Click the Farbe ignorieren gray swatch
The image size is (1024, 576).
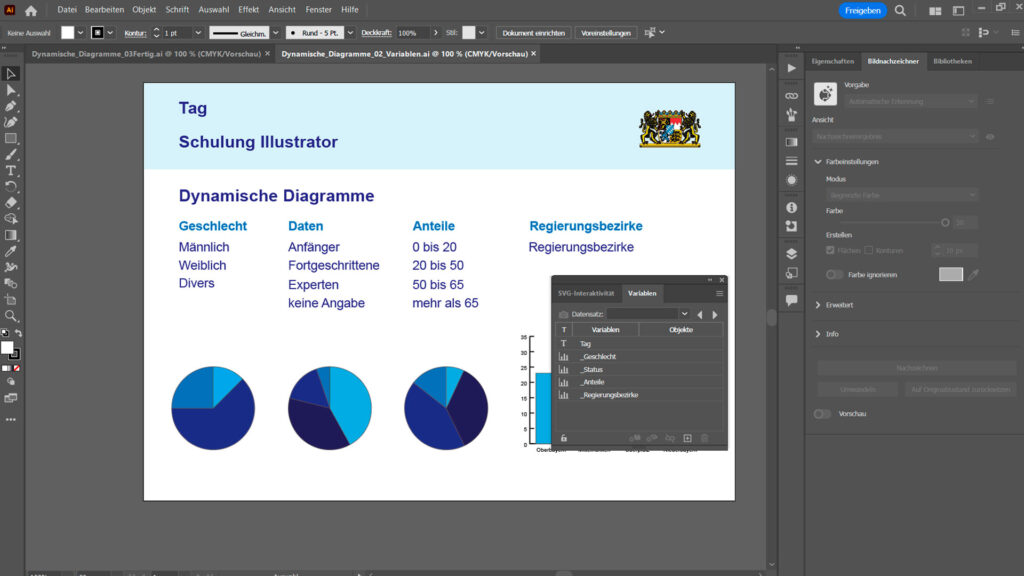(x=951, y=275)
